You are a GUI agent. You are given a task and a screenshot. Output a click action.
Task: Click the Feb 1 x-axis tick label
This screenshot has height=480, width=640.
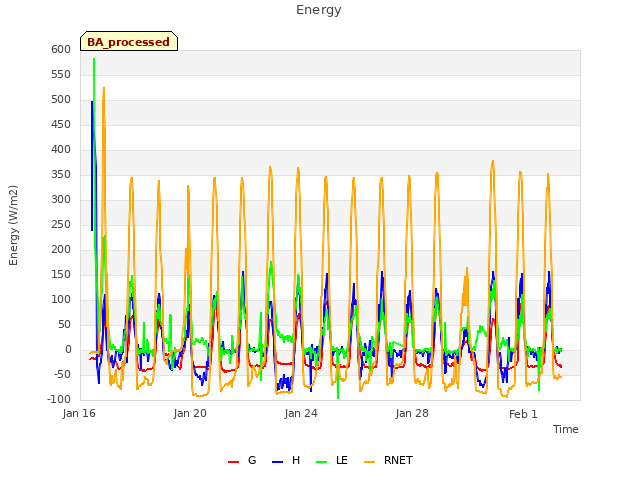tap(523, 414)
